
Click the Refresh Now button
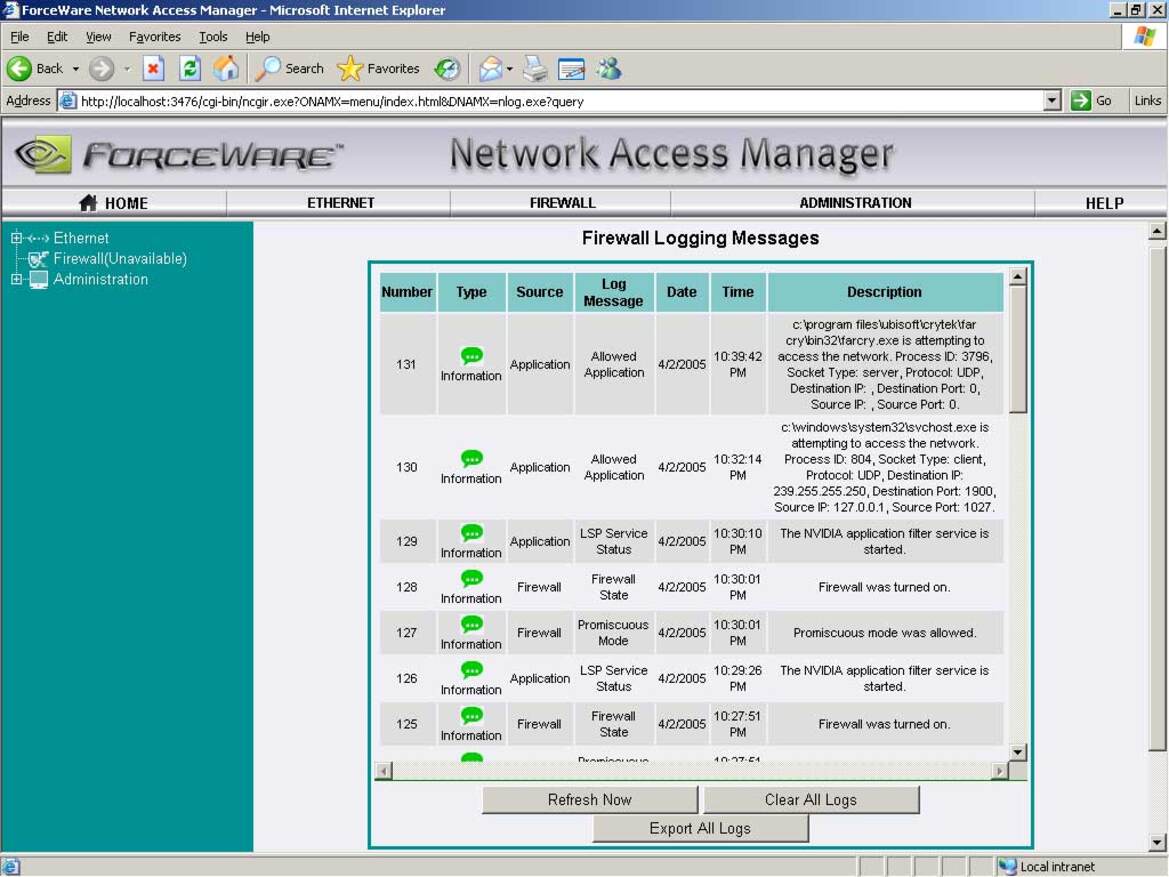point(590,800)
